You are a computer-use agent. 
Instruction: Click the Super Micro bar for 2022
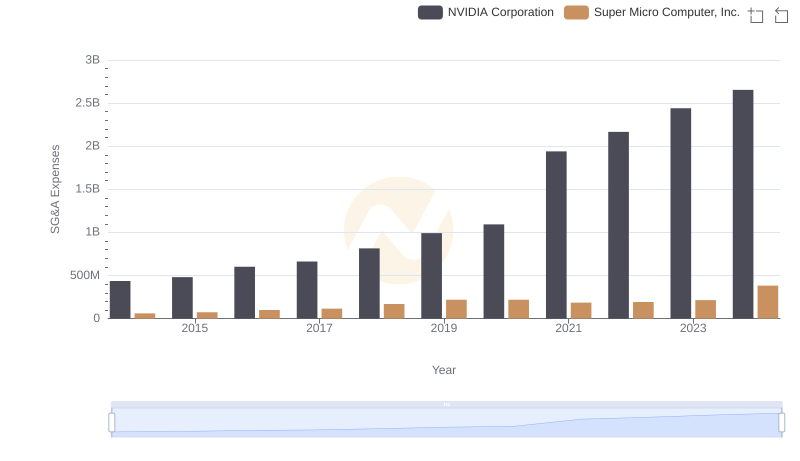(643, 310)
